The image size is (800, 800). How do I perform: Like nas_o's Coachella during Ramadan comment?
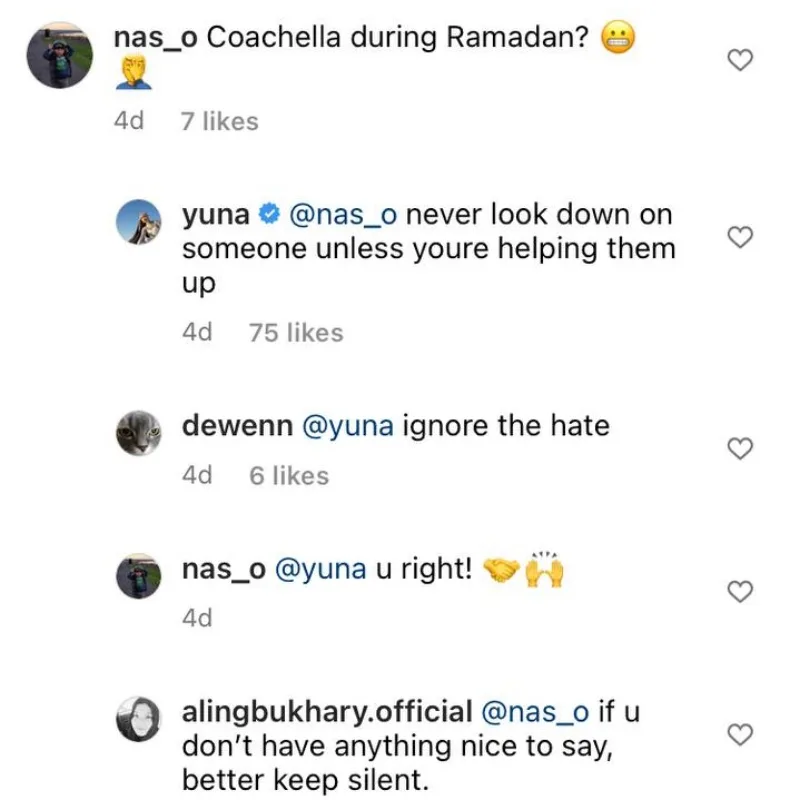(738, 61)
